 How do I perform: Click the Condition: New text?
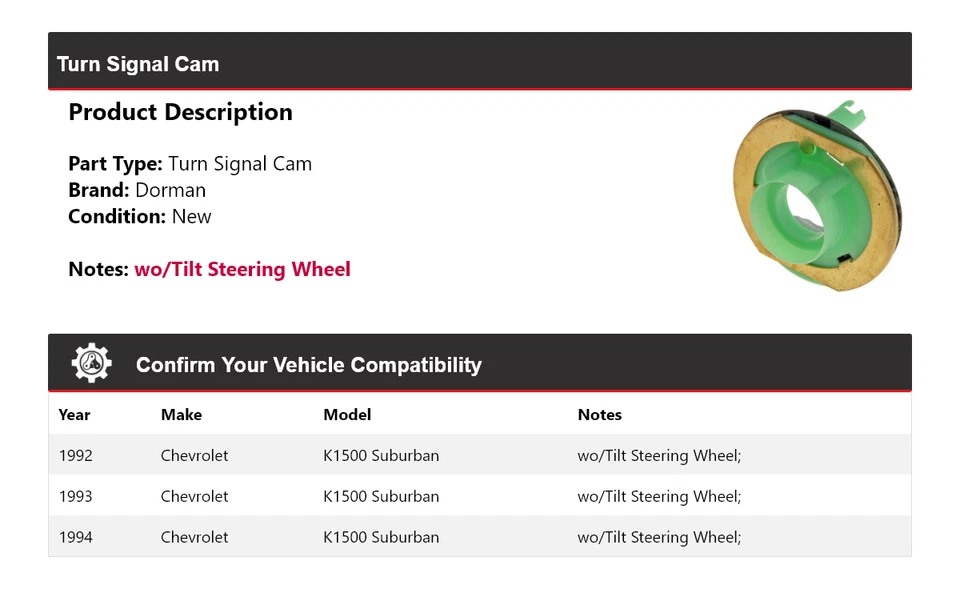point(140,216)
